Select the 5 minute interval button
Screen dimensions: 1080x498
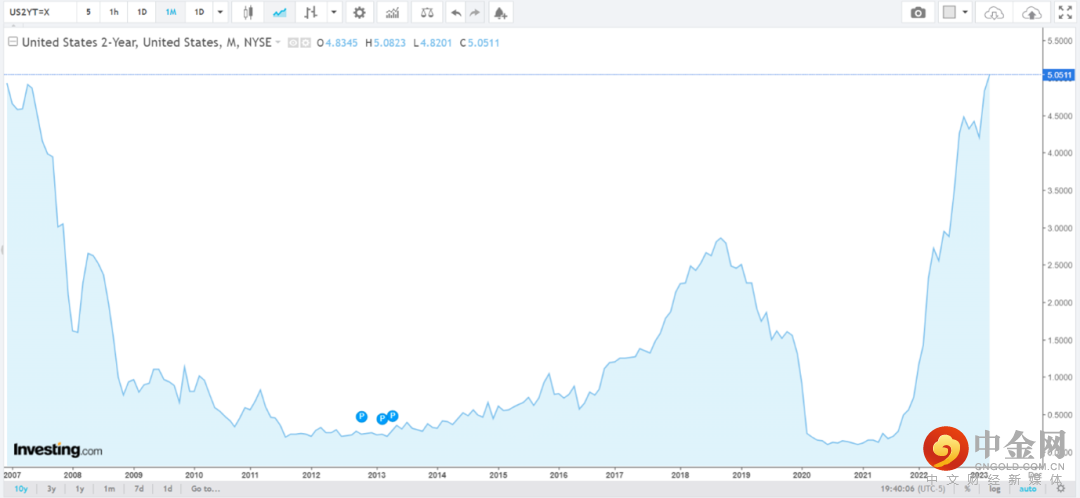88,12
